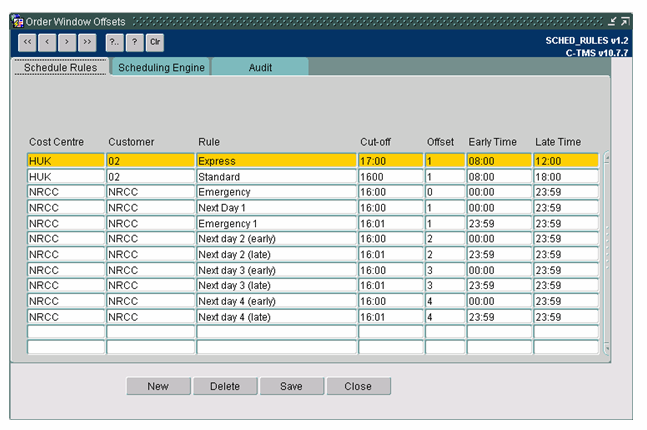Click the Delete button
Image resolution: width=647 pixels, height=430 pixels.
(x=225, y=386)
